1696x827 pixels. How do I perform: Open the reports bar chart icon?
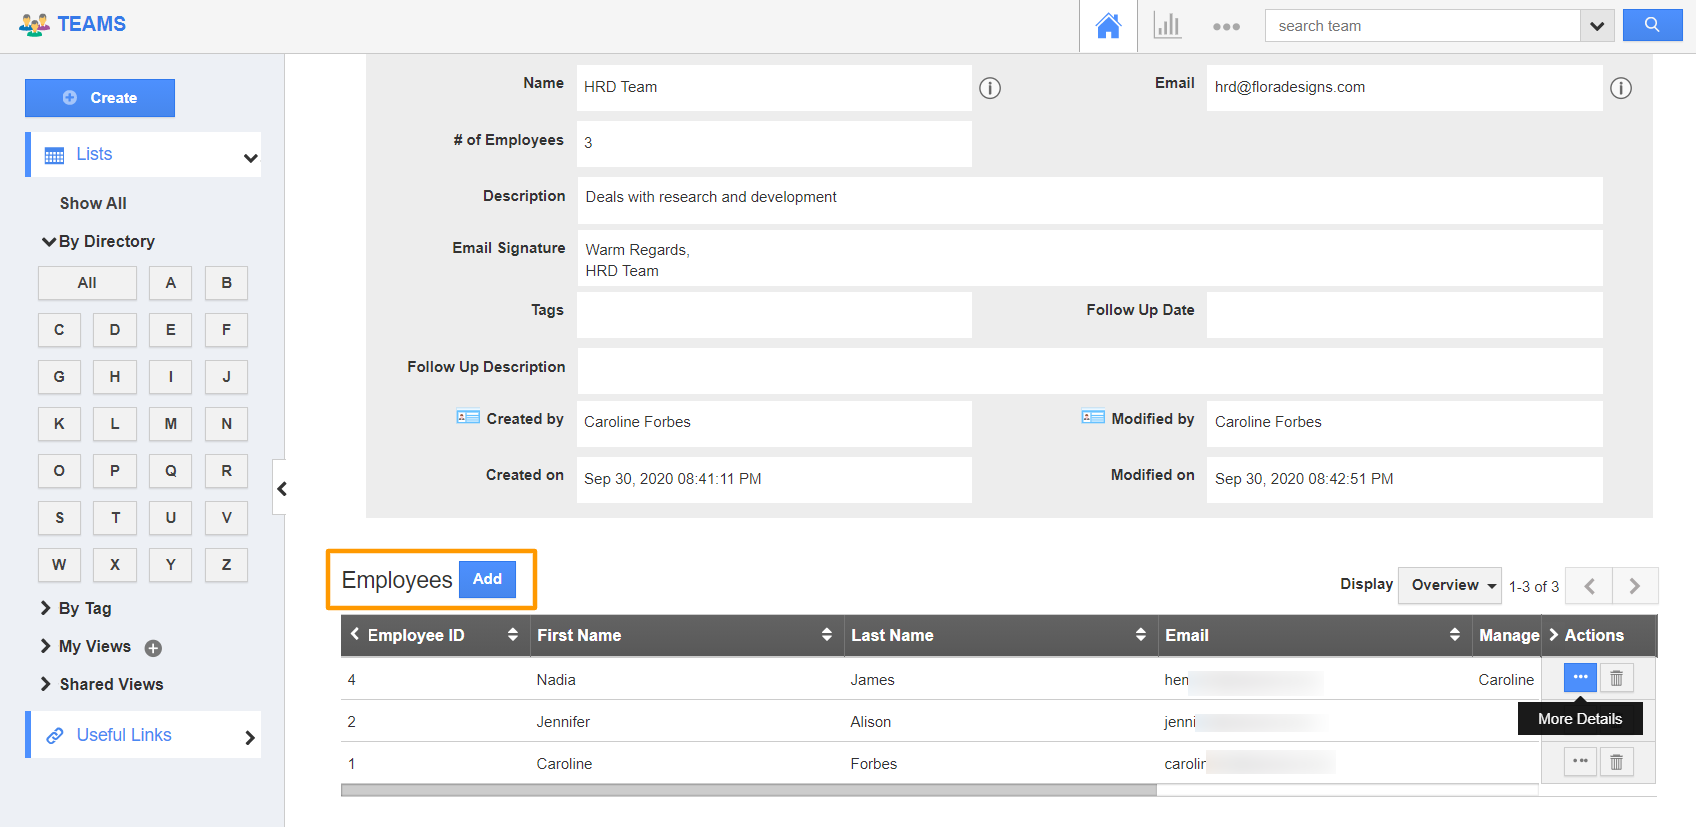[x=1167, y=26]
